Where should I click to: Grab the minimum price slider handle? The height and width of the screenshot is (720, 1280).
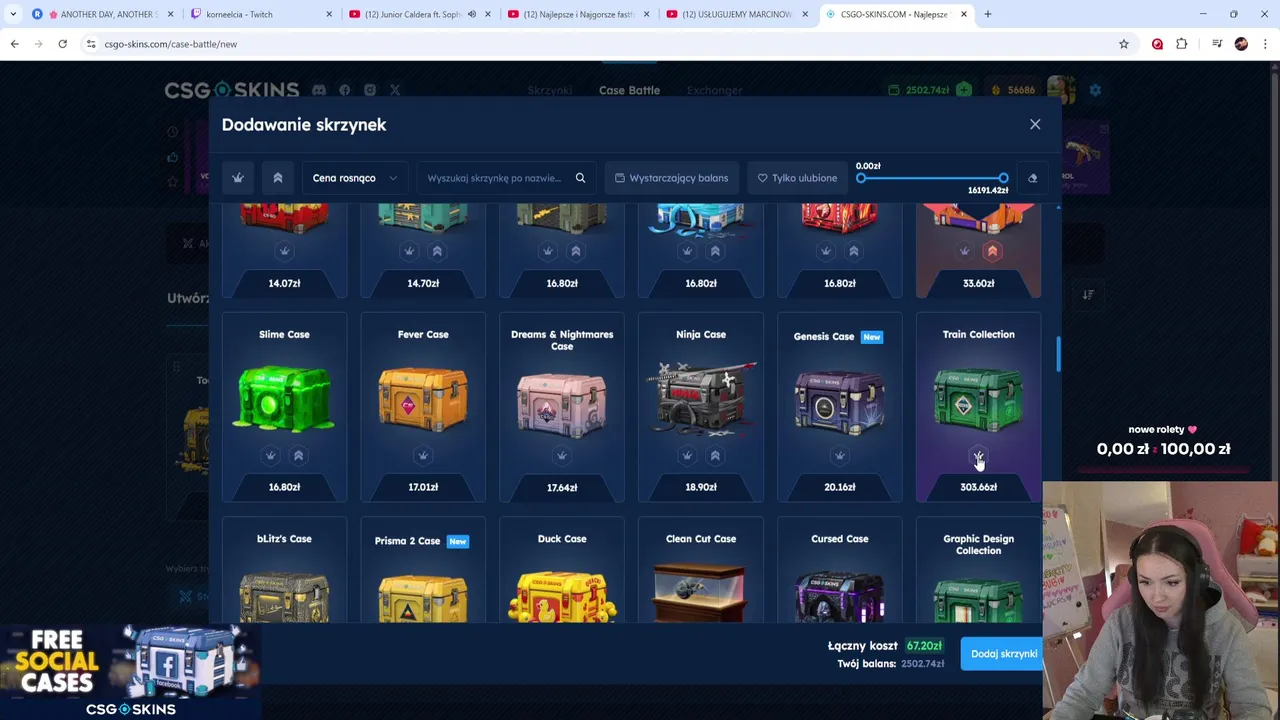click(861, 178)
